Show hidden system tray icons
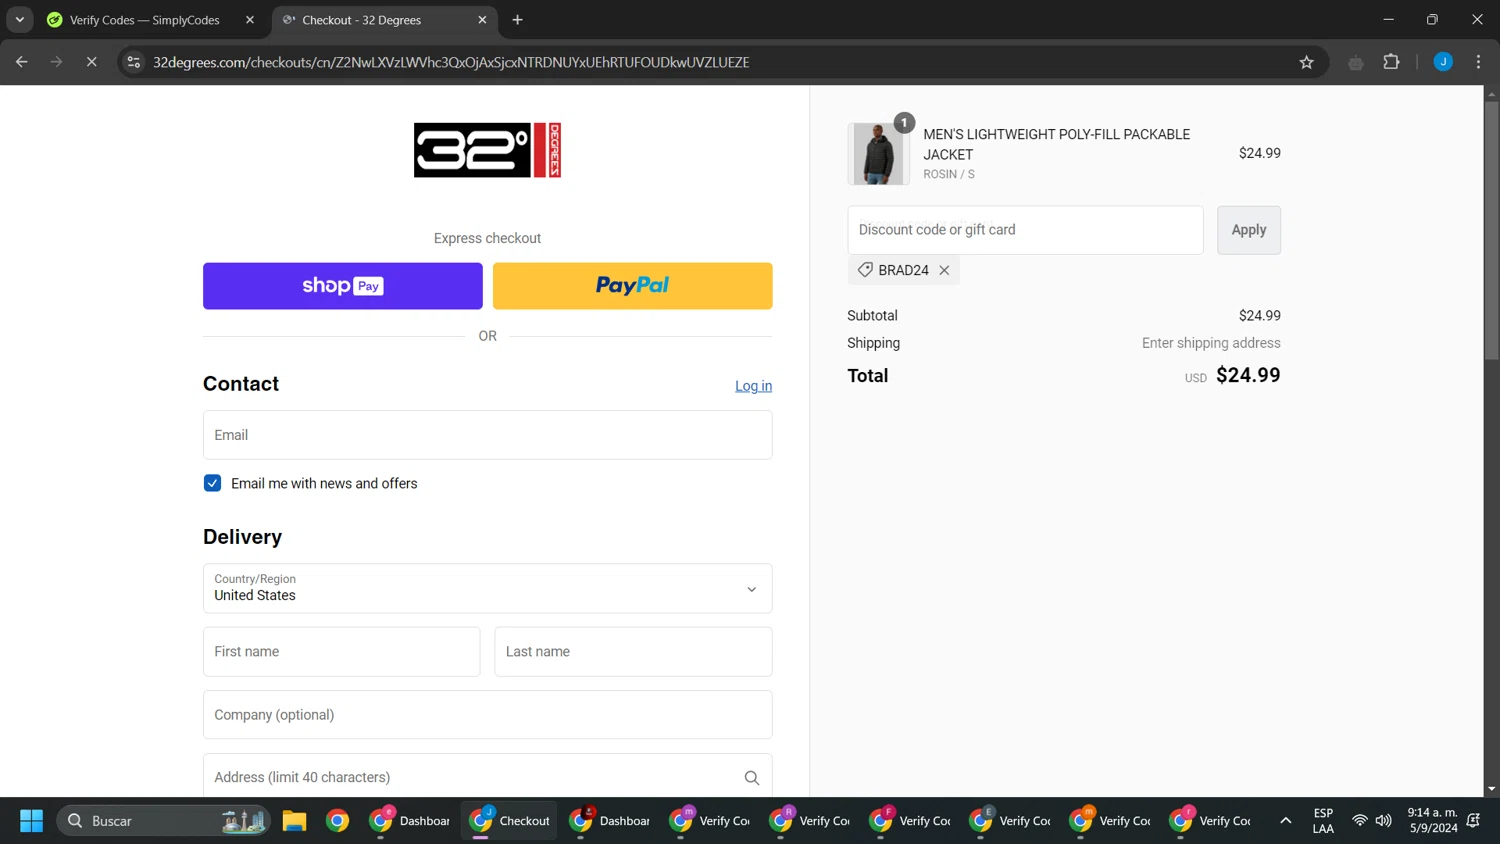The height and width of the screenshot is (844, 1500). pyautogui.click(x=1286, y=821)
